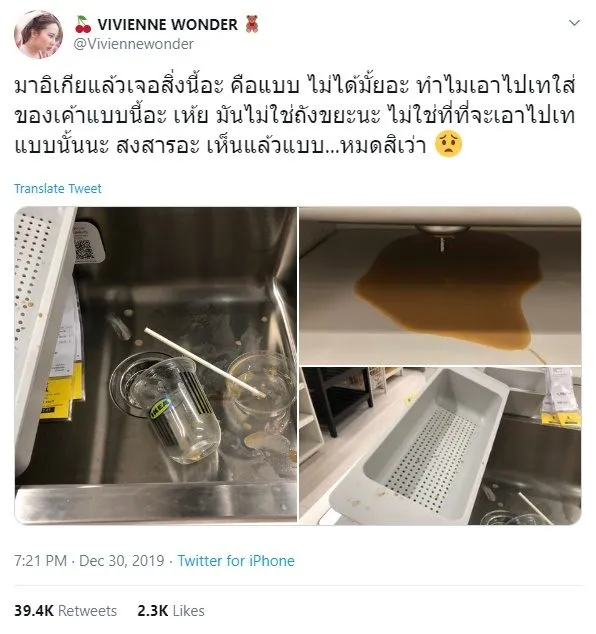Click the VIVIENNE WONDER display name
The width and height of the screenshot is (596, 634).
point(167,25)
